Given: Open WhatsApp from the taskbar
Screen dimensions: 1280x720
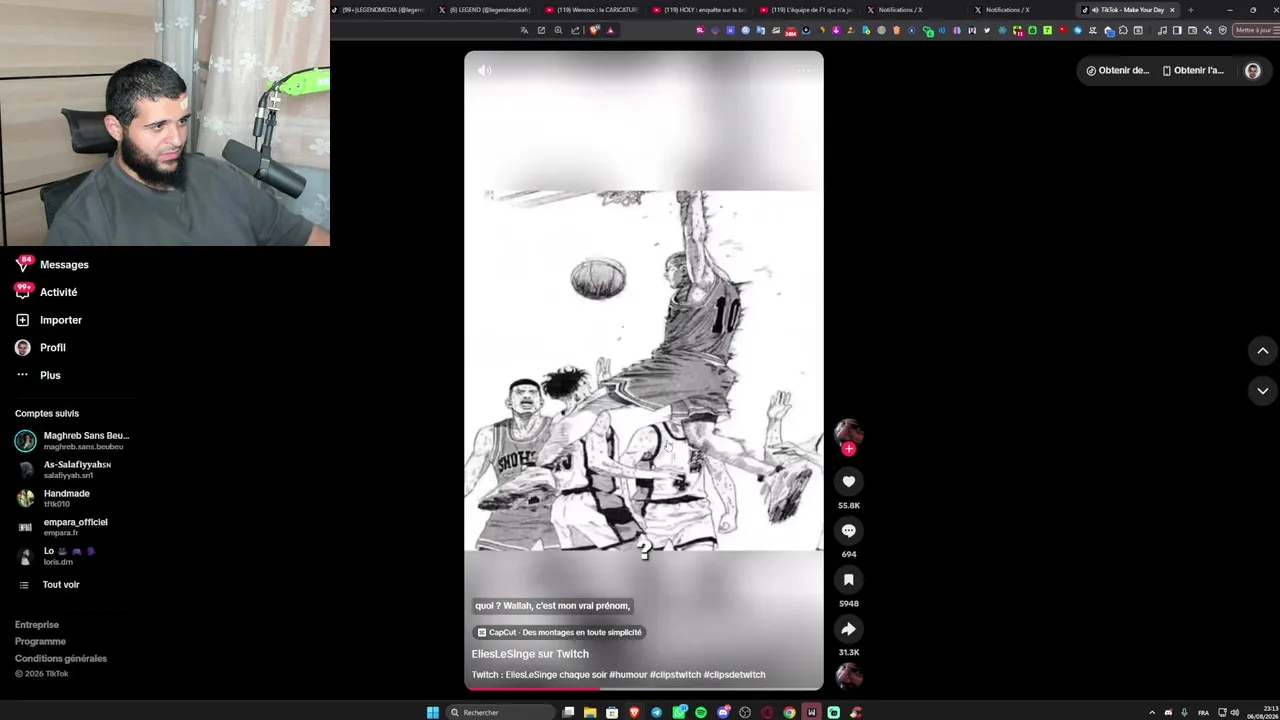Looking at the screenshot, I should 679,712.
